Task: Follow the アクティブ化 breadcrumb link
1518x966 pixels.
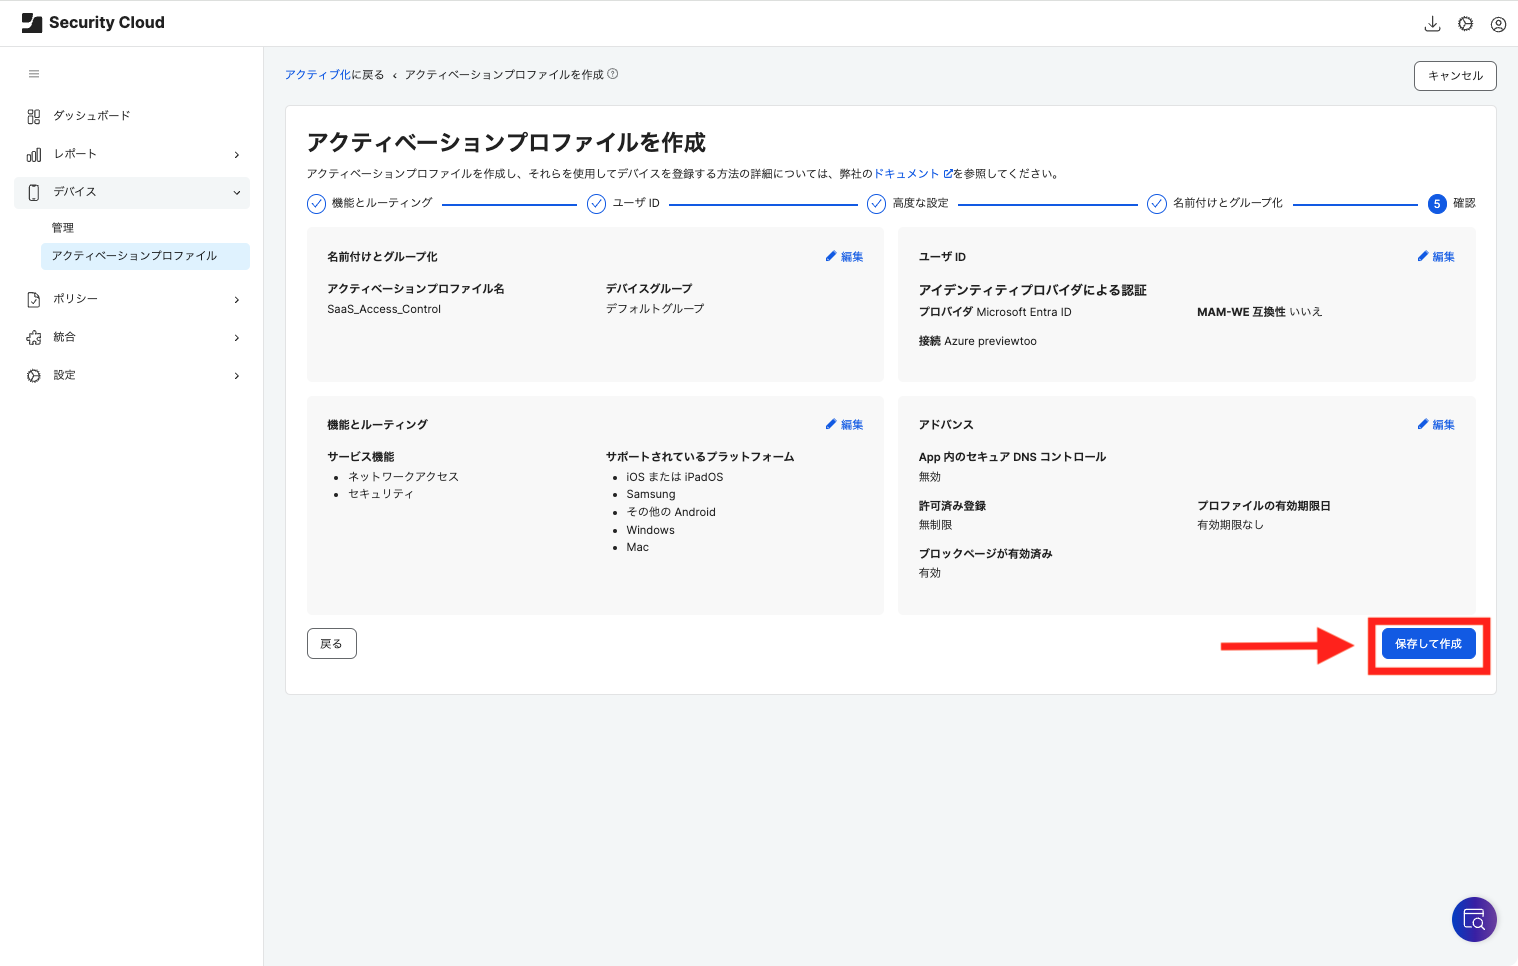Action: [x=318, y=75]
